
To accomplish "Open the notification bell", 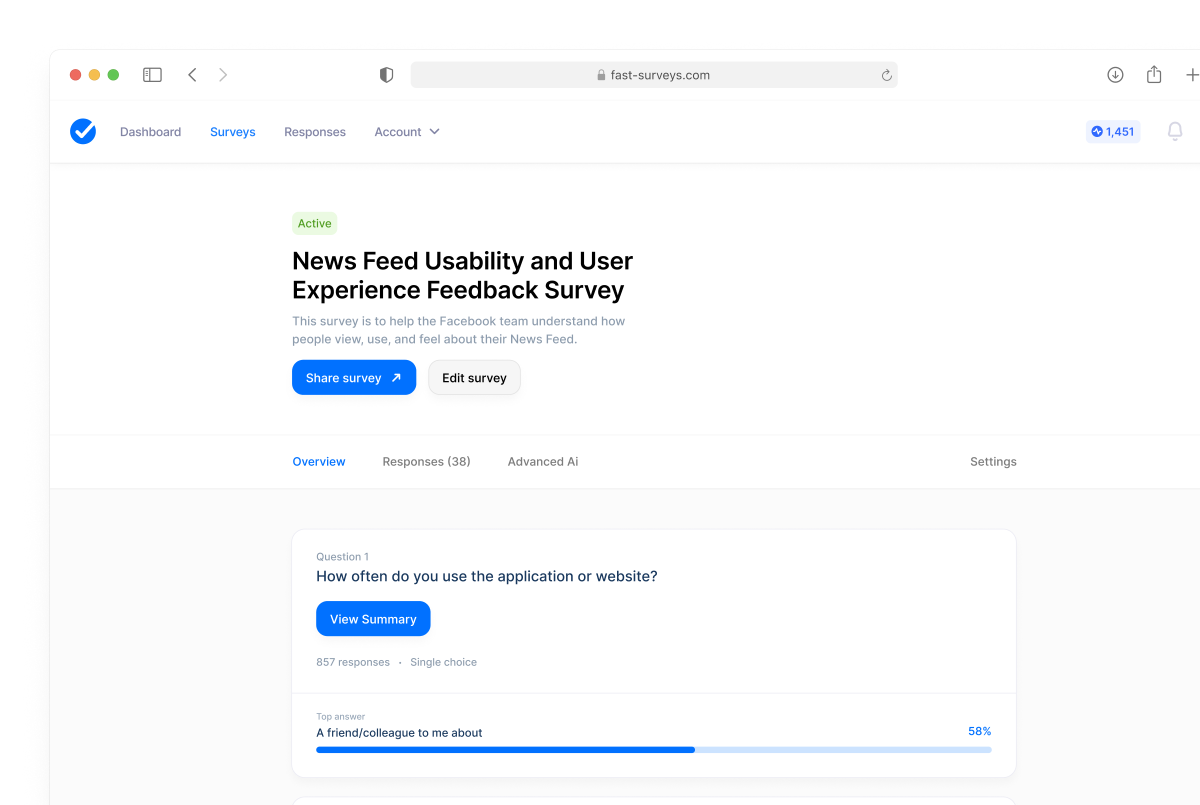I will [x=1175, y=131].
